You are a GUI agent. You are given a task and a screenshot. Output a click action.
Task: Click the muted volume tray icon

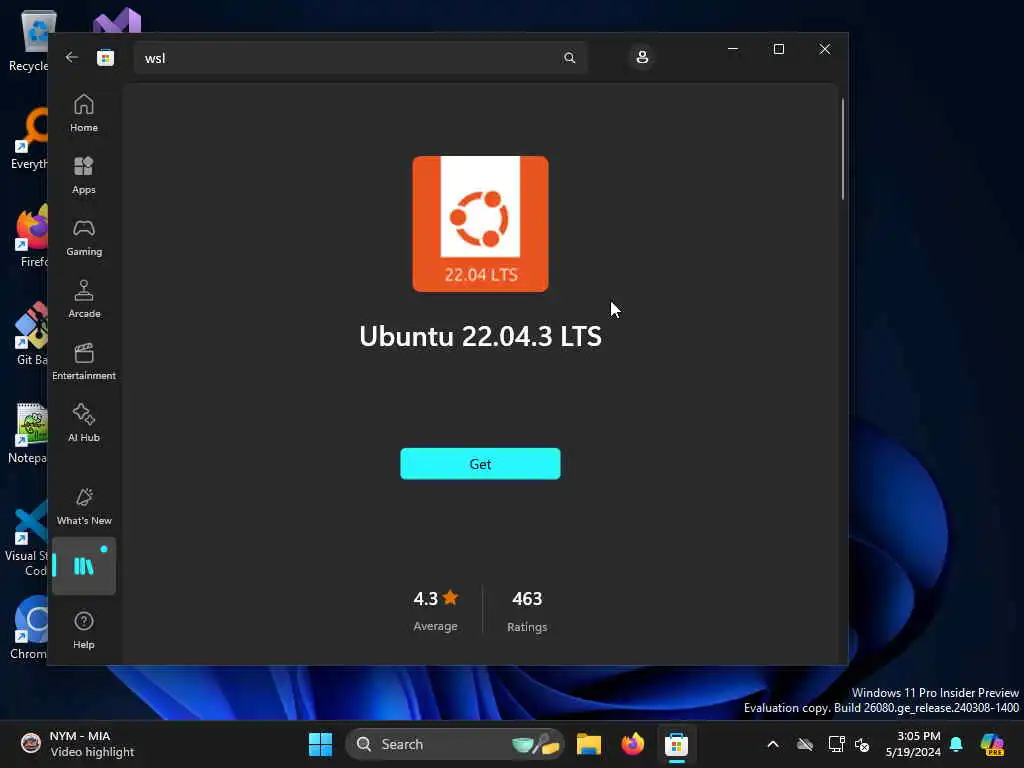[x=862, y=744]
